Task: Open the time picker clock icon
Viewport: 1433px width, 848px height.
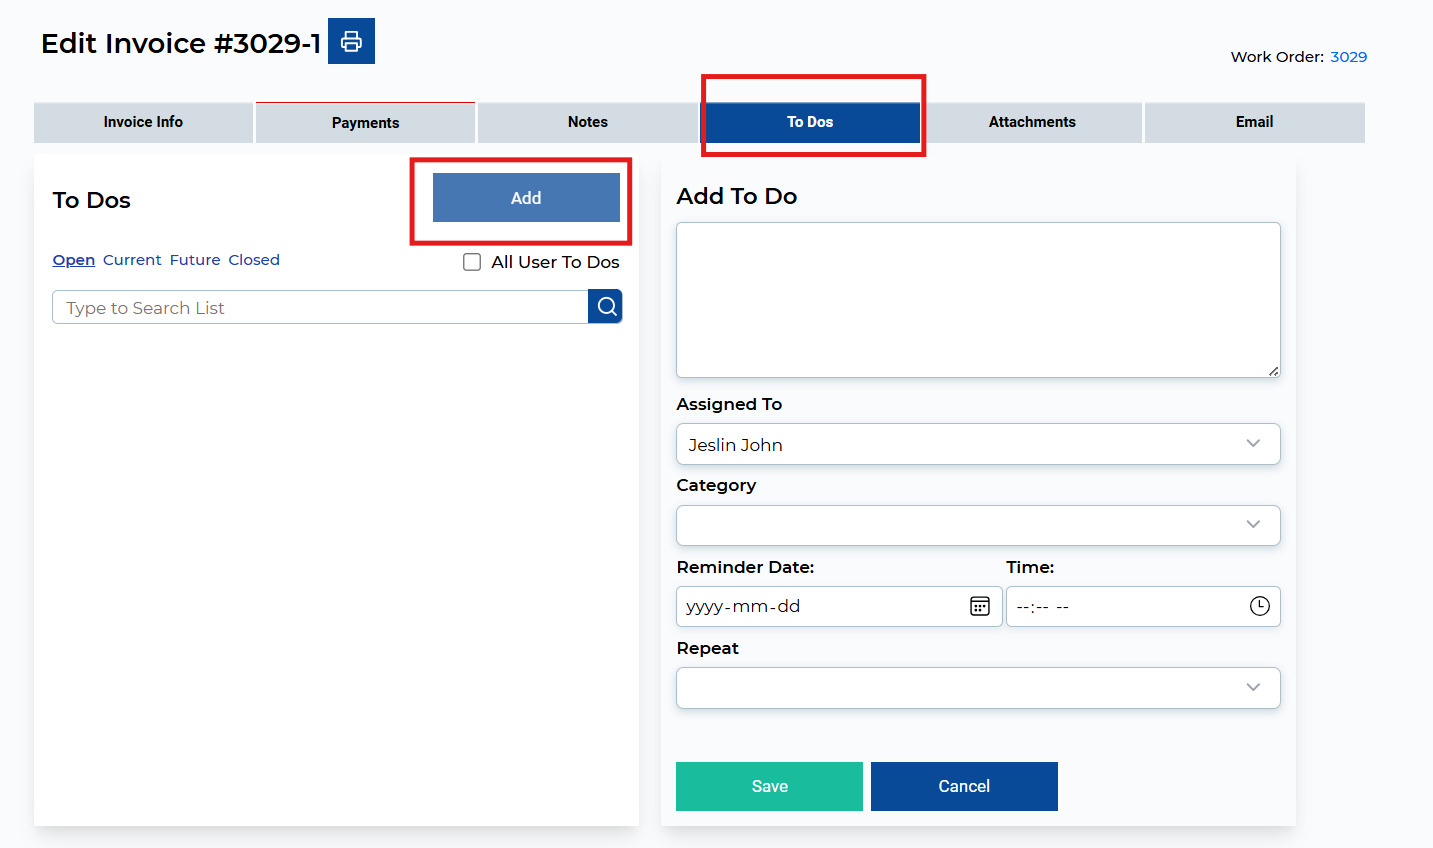Action: (1259, 606)
